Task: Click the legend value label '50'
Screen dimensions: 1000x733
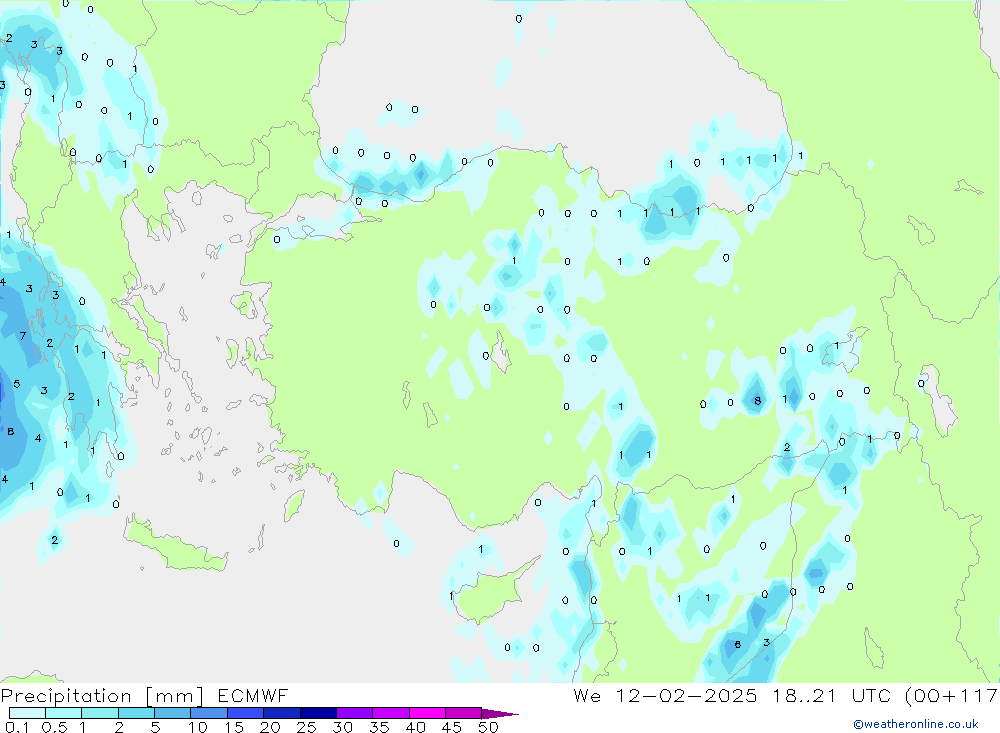Action: click(488, 727)
